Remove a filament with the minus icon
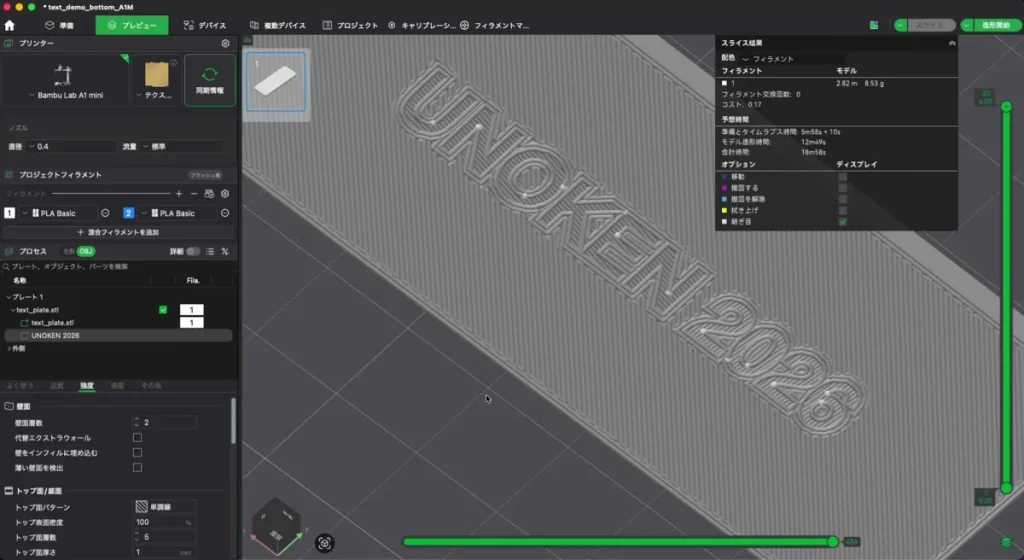1024x560 pixels. pos(194,194)
